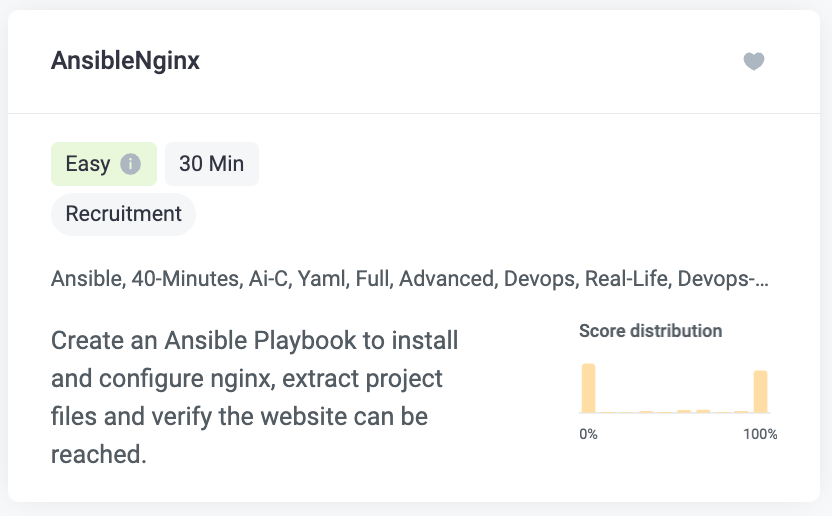Click the Ansible Playbook description paragraph
The height and width of the screenshot is (516, 832).
pyautogui.click(x=255, y=397)
